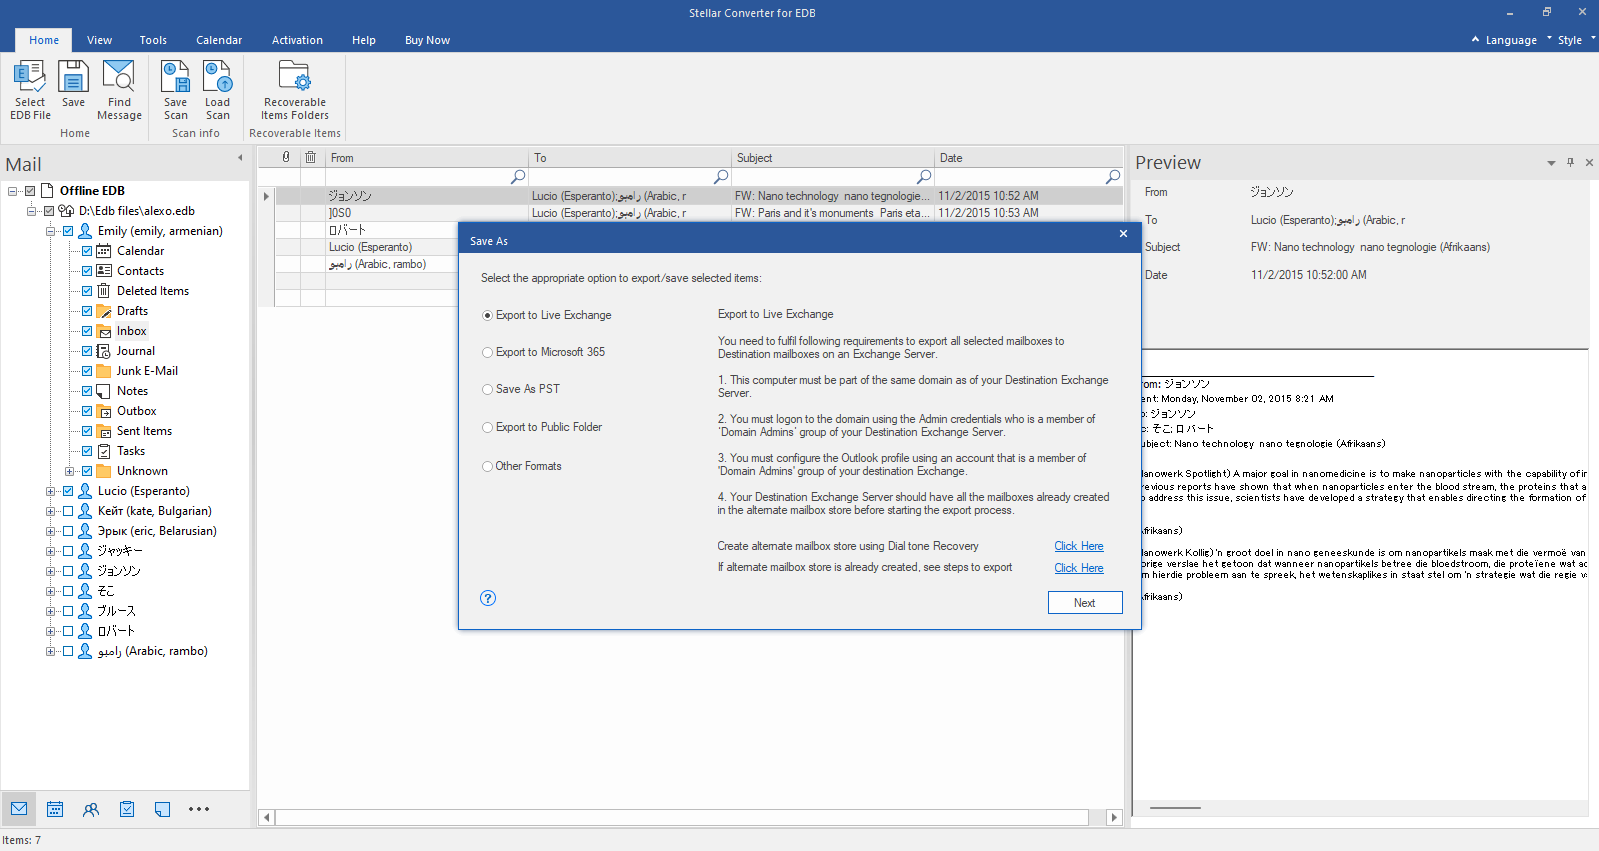
Task: Click Here link for Dial tone Recovery
Action: [1079, 546]
